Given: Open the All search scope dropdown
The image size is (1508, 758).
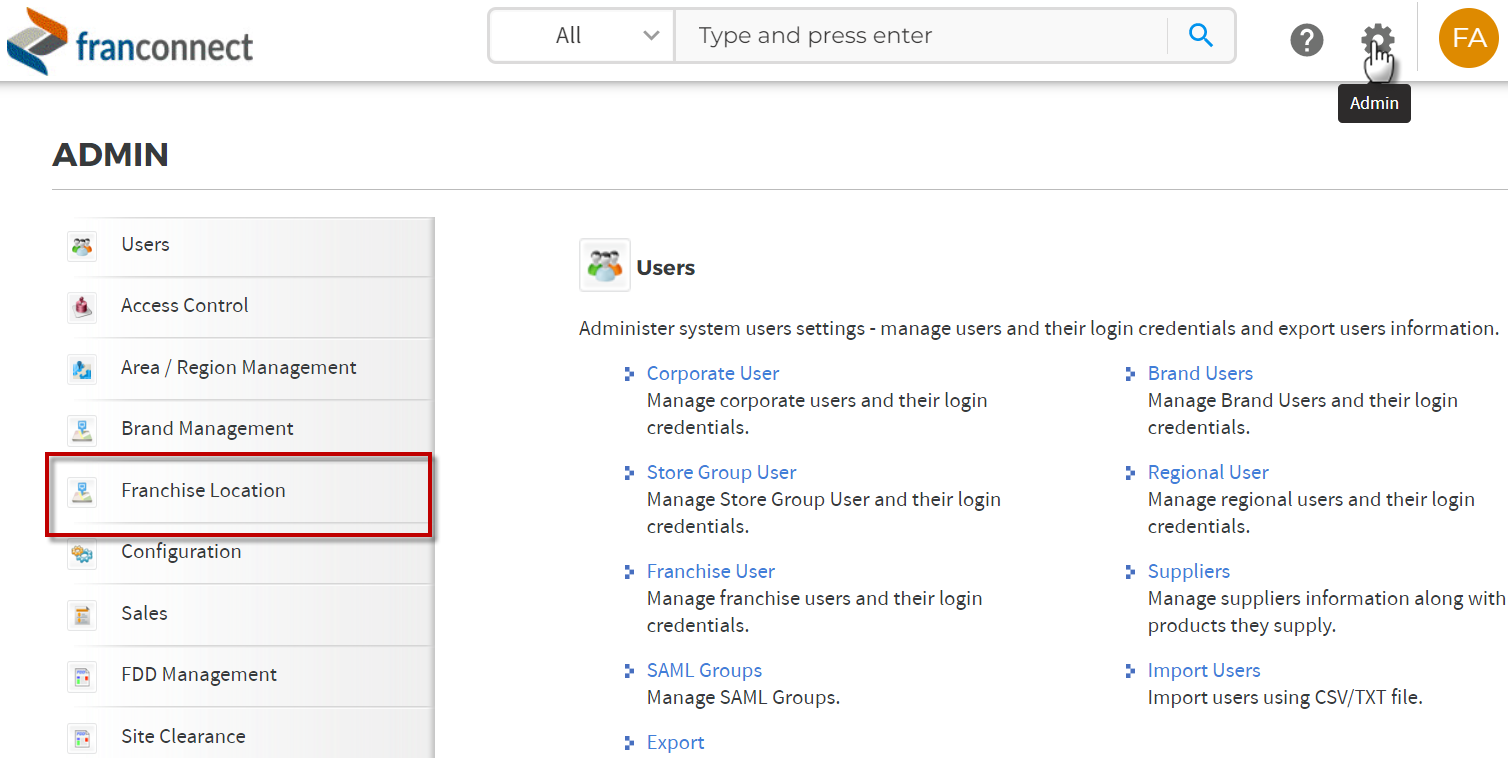Looking at the screenshot, I should (582, 36).
